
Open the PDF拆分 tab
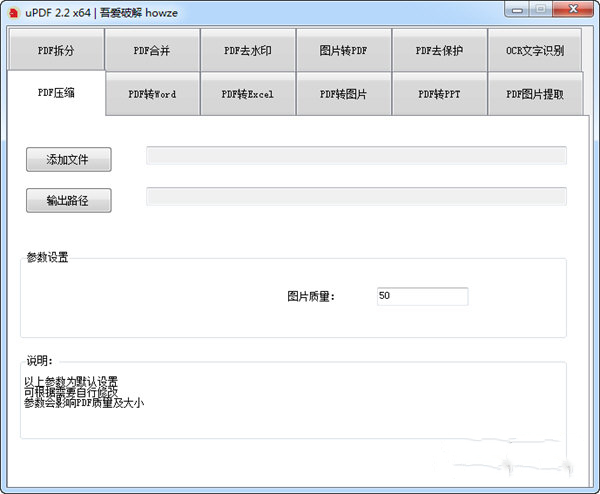click(56, 50)
